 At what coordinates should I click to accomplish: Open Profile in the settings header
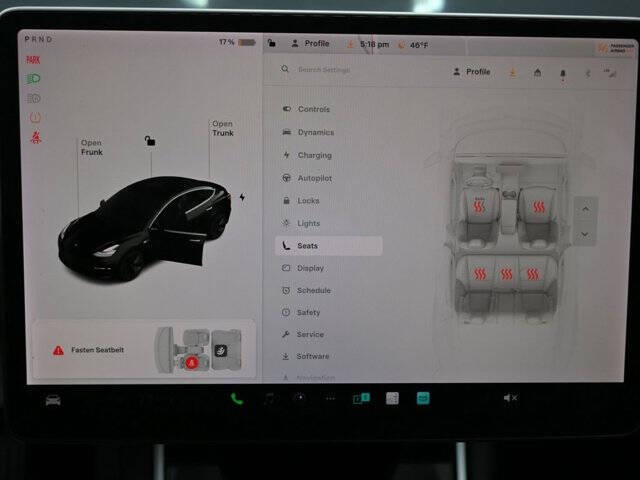pyautogui.click(x=471, y=72)
